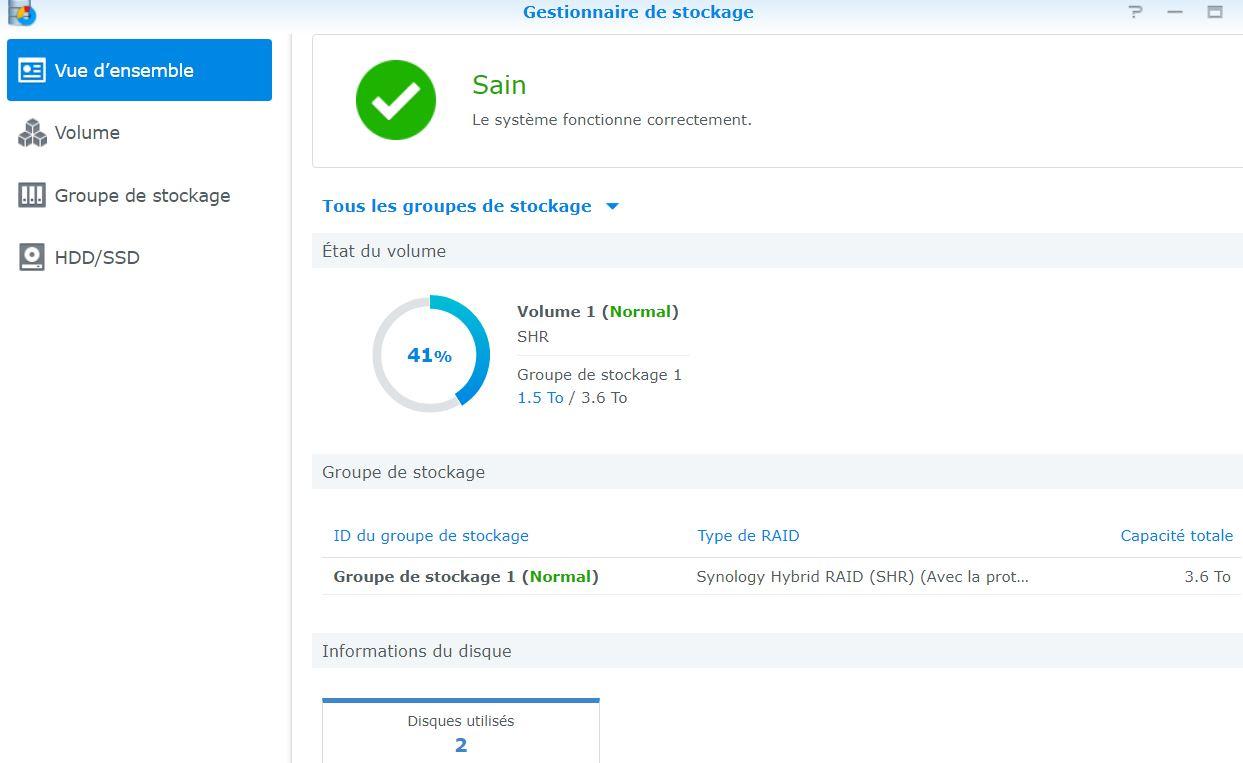This screenshot has height=763, width=1243.
Task: Select the Groupe de stockage 1 (Normal) row
Action: [x=782, y=576]
